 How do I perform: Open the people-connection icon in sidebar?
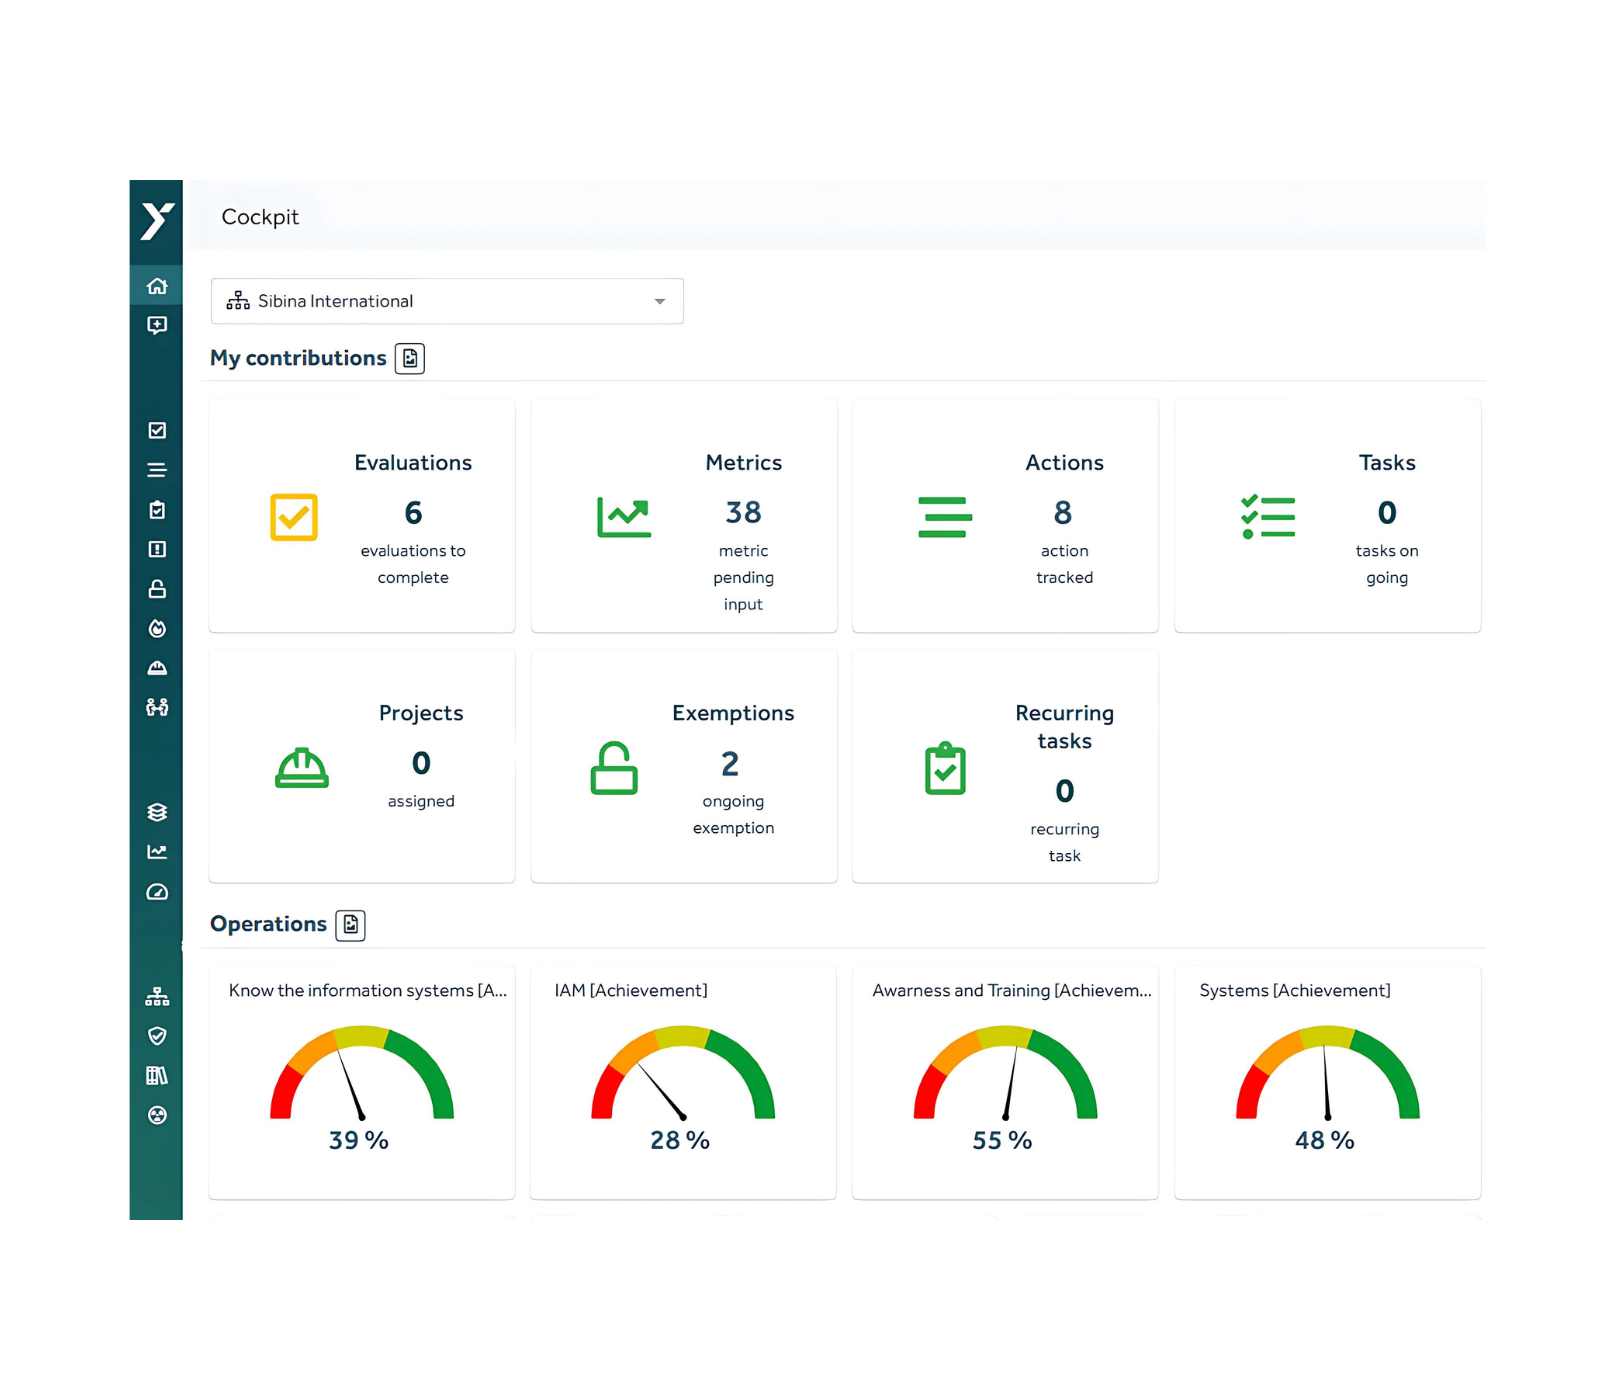(157, 707)
